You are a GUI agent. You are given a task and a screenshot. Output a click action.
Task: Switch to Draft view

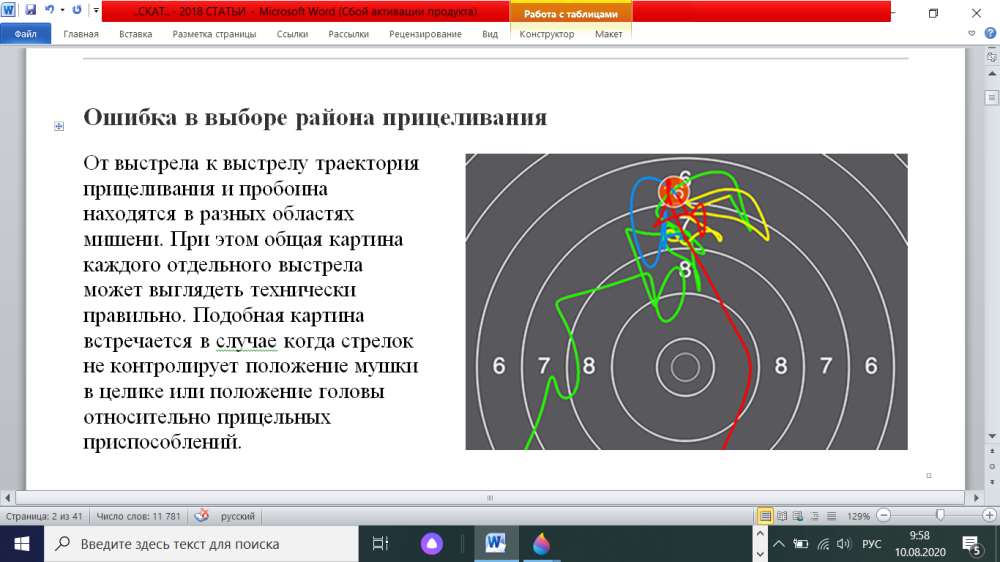pyautogui.click(x=831, y=516)
